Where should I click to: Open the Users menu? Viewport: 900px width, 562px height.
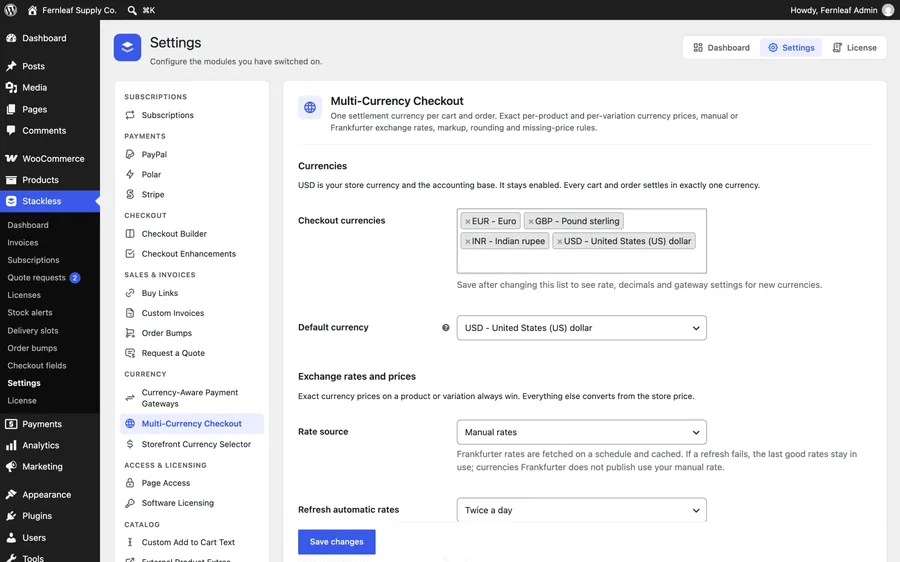point(50,537)
